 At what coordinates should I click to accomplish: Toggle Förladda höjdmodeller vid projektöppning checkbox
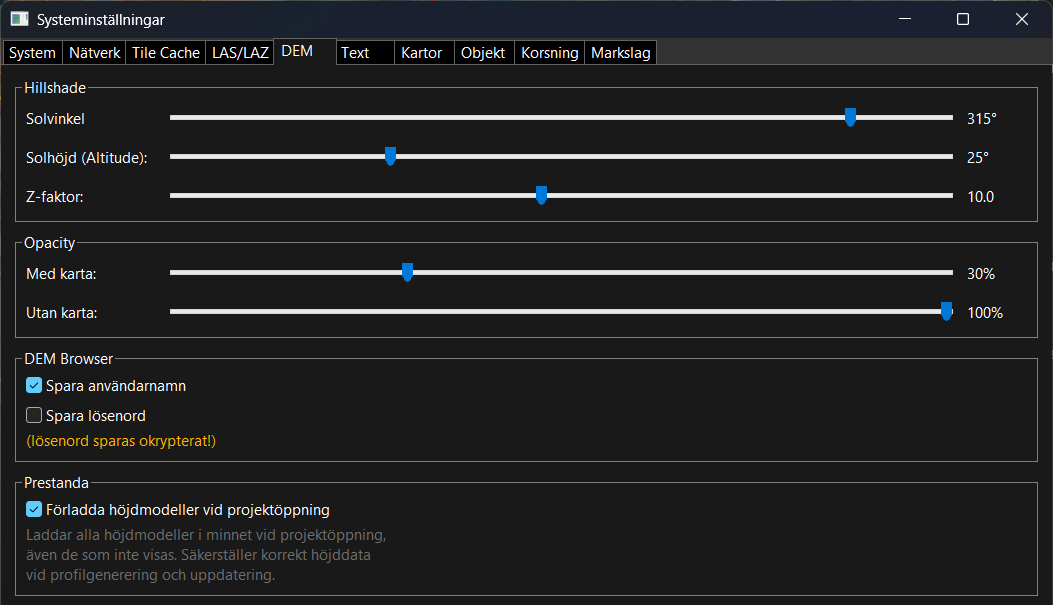(x=34, y=509)
